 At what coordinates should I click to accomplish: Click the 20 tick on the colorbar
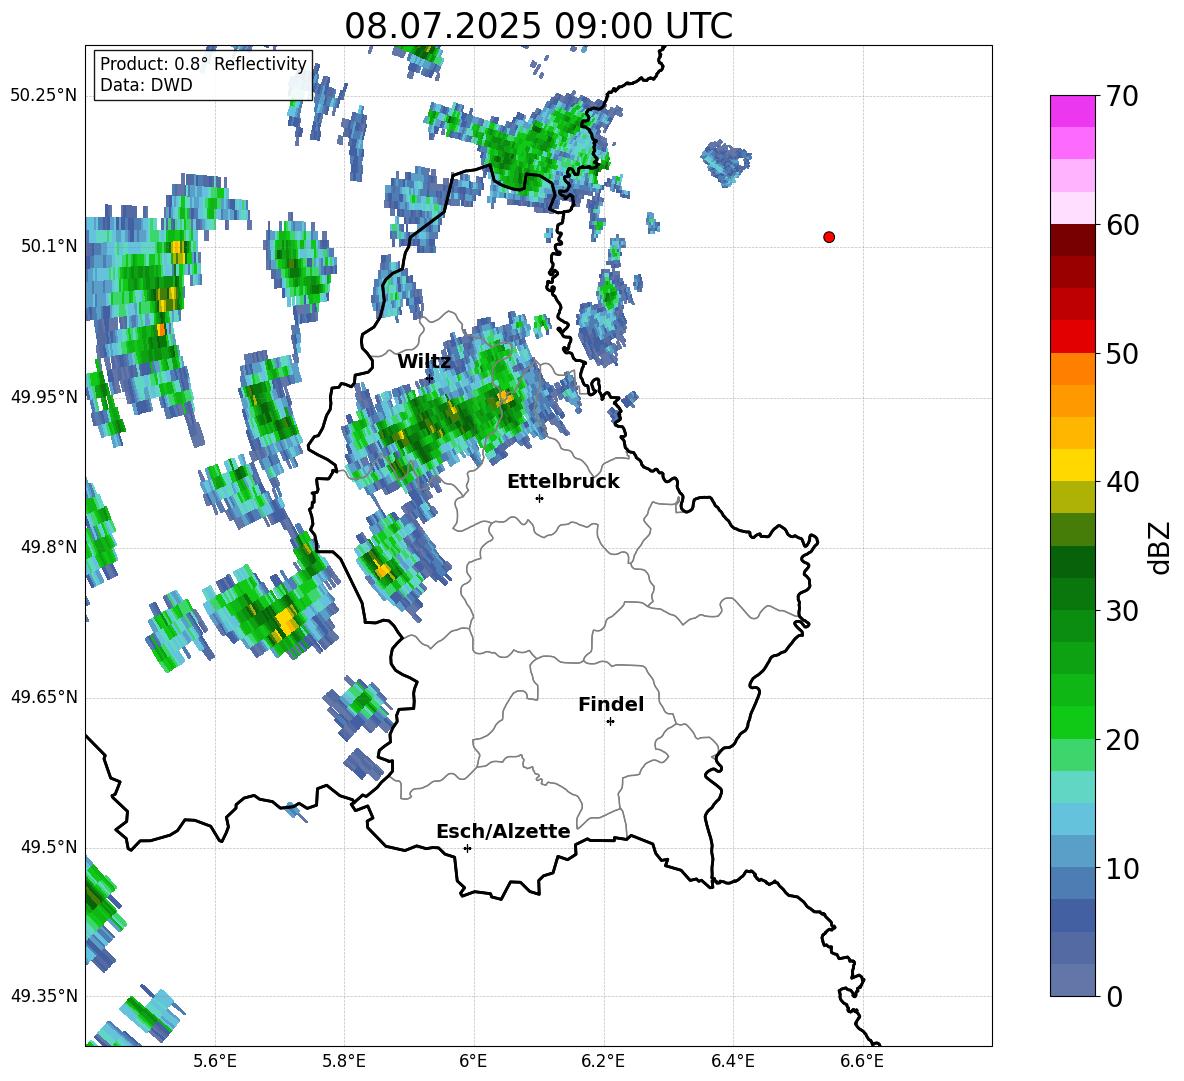point(1122,740)
